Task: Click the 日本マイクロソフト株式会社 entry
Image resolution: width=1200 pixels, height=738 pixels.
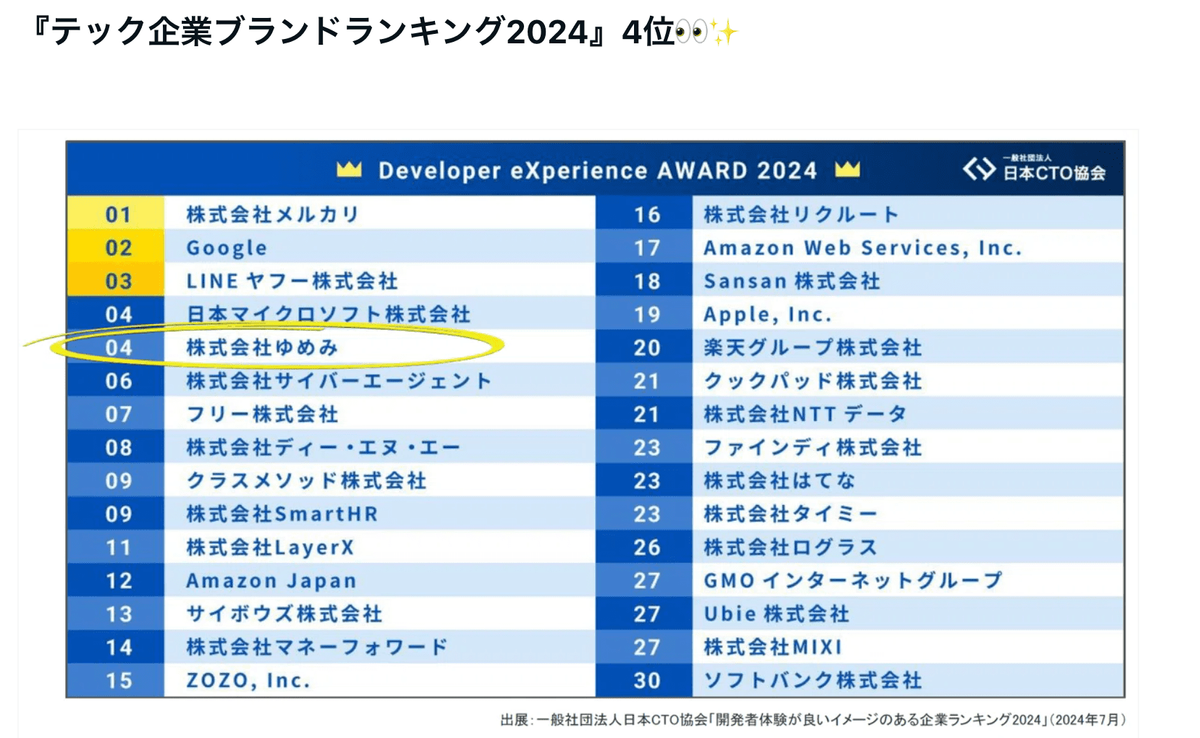Action: click(328, 314)
